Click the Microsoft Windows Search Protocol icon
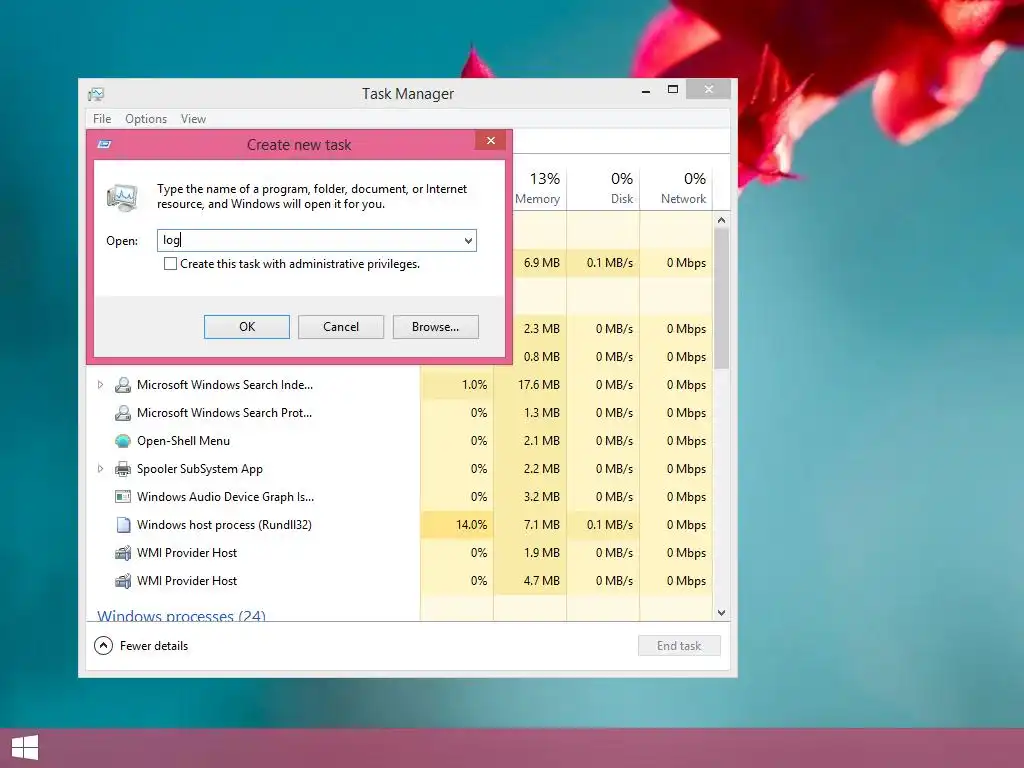 pyautogui.click(x=123, y=413)
